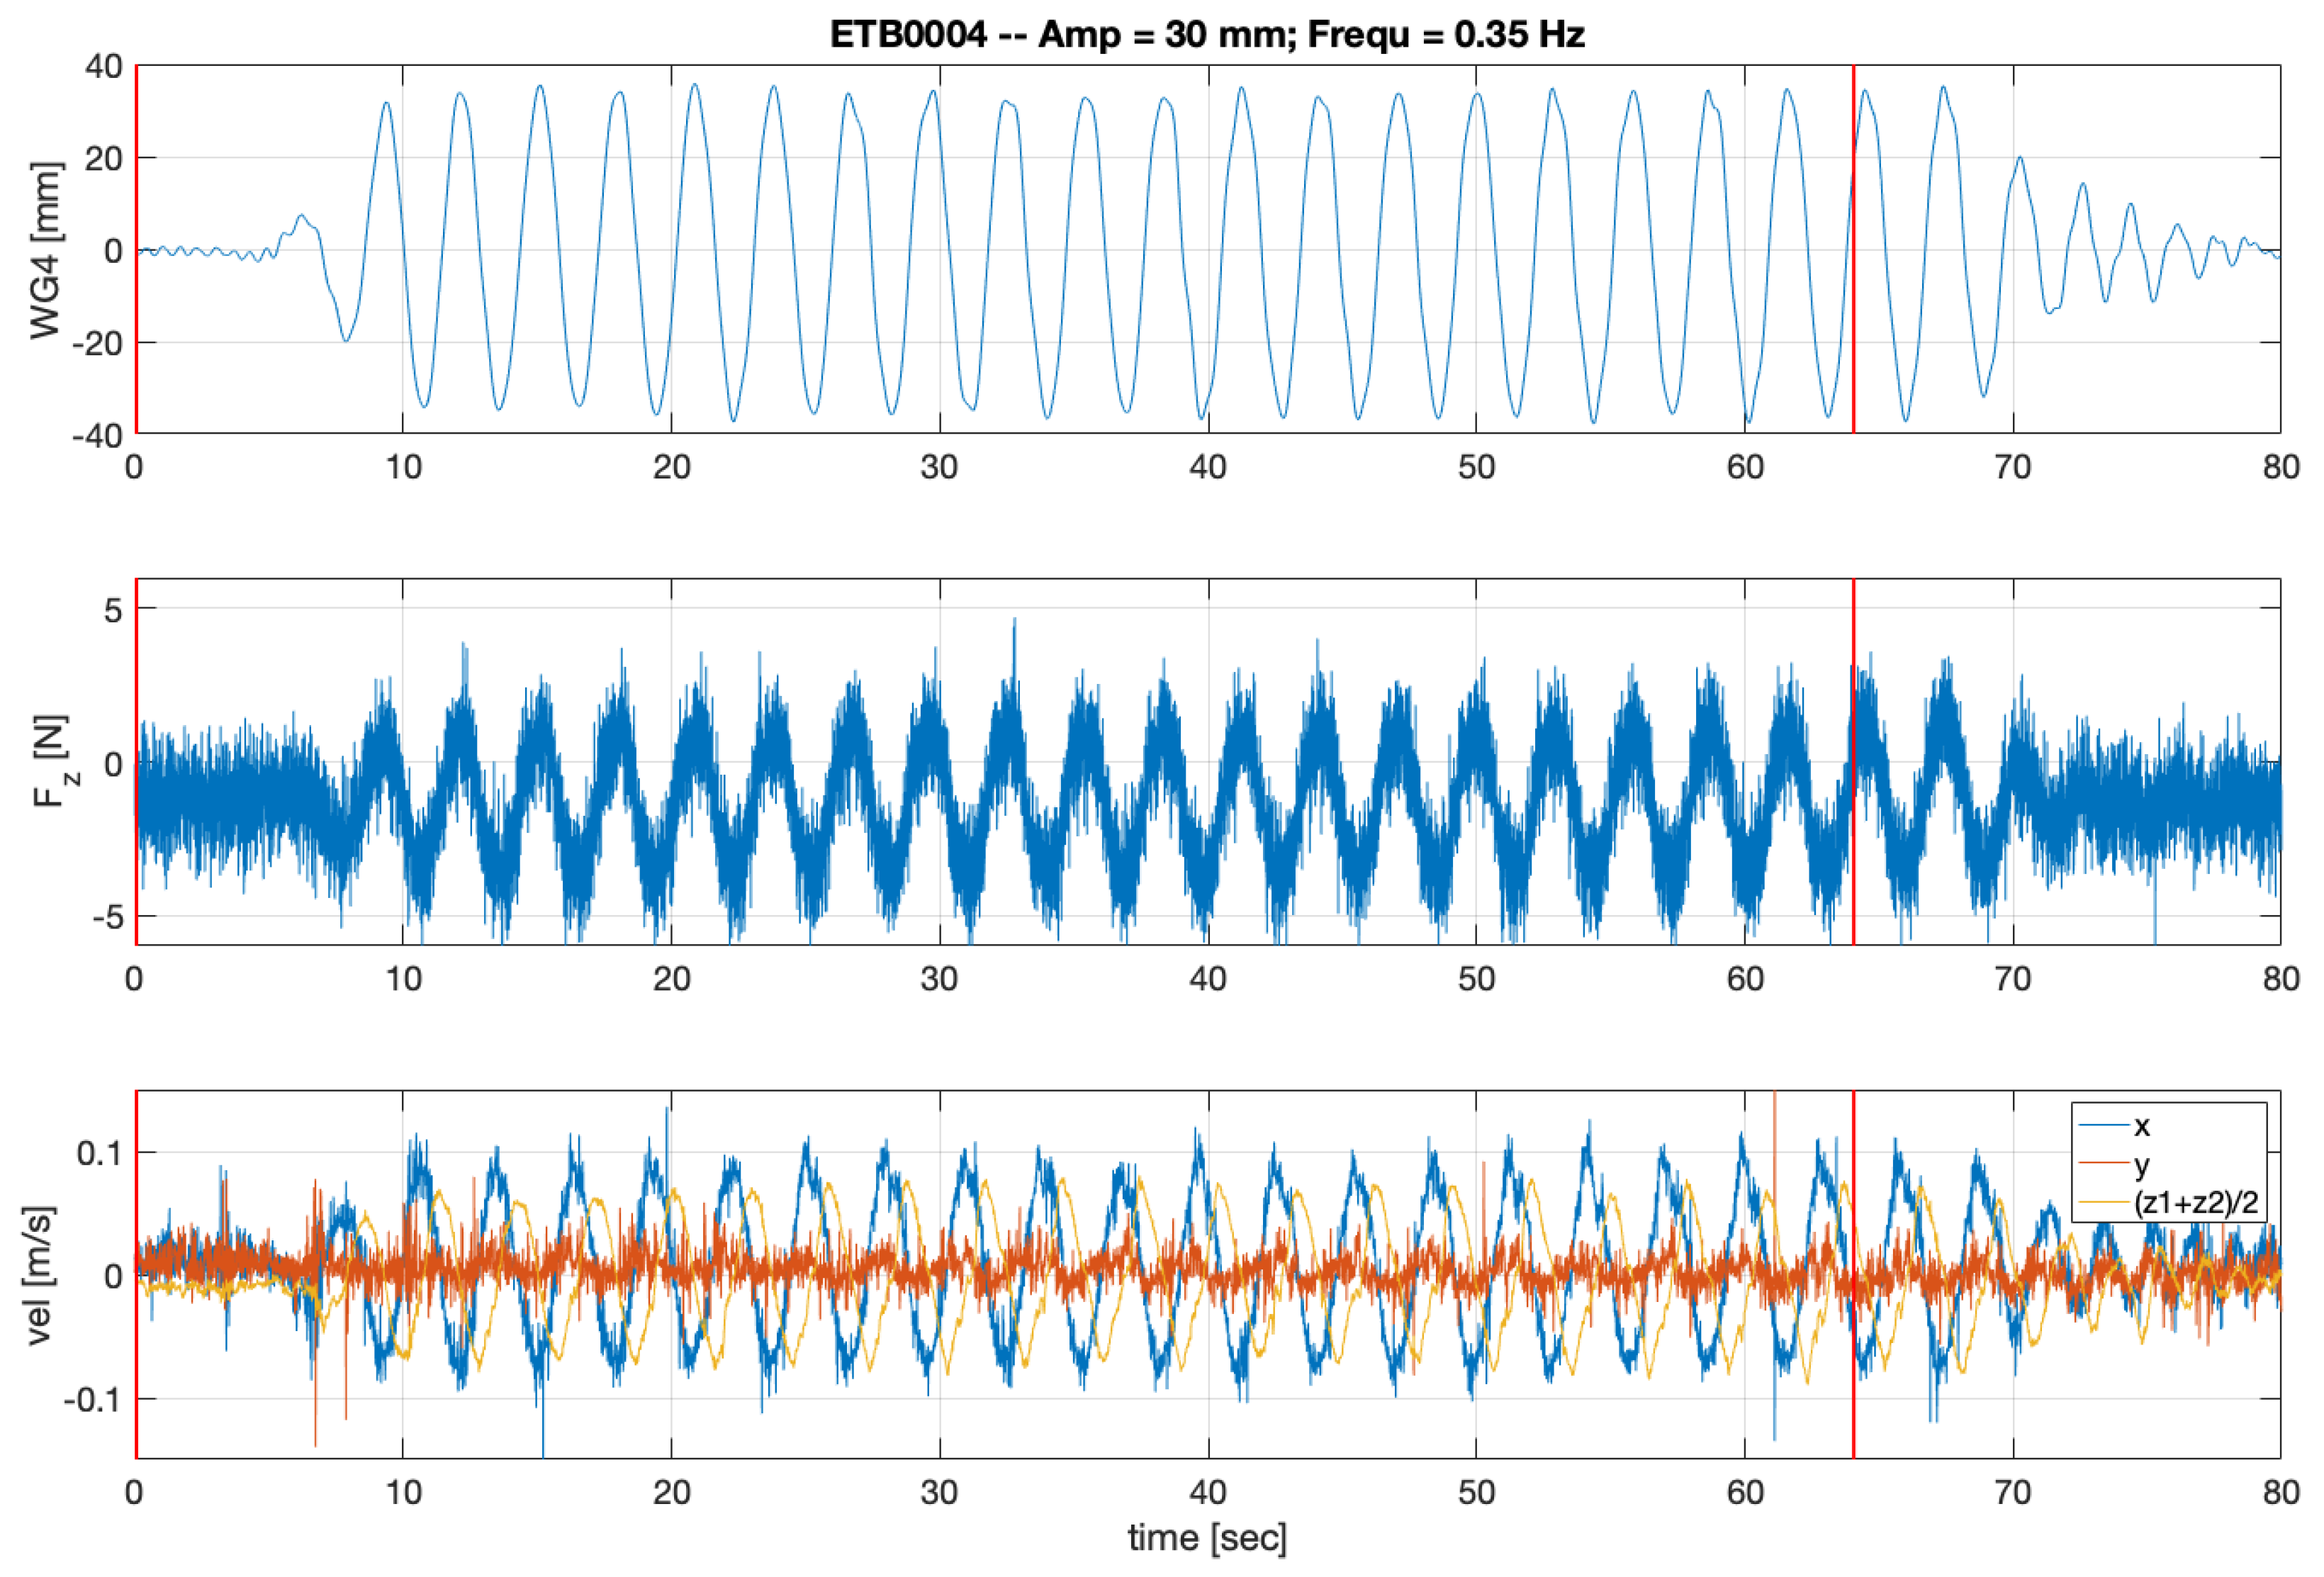Click the "50" x-axis tick under the vel plot
This screenshot has width=2324, height=1577.
point(1476,1492)
